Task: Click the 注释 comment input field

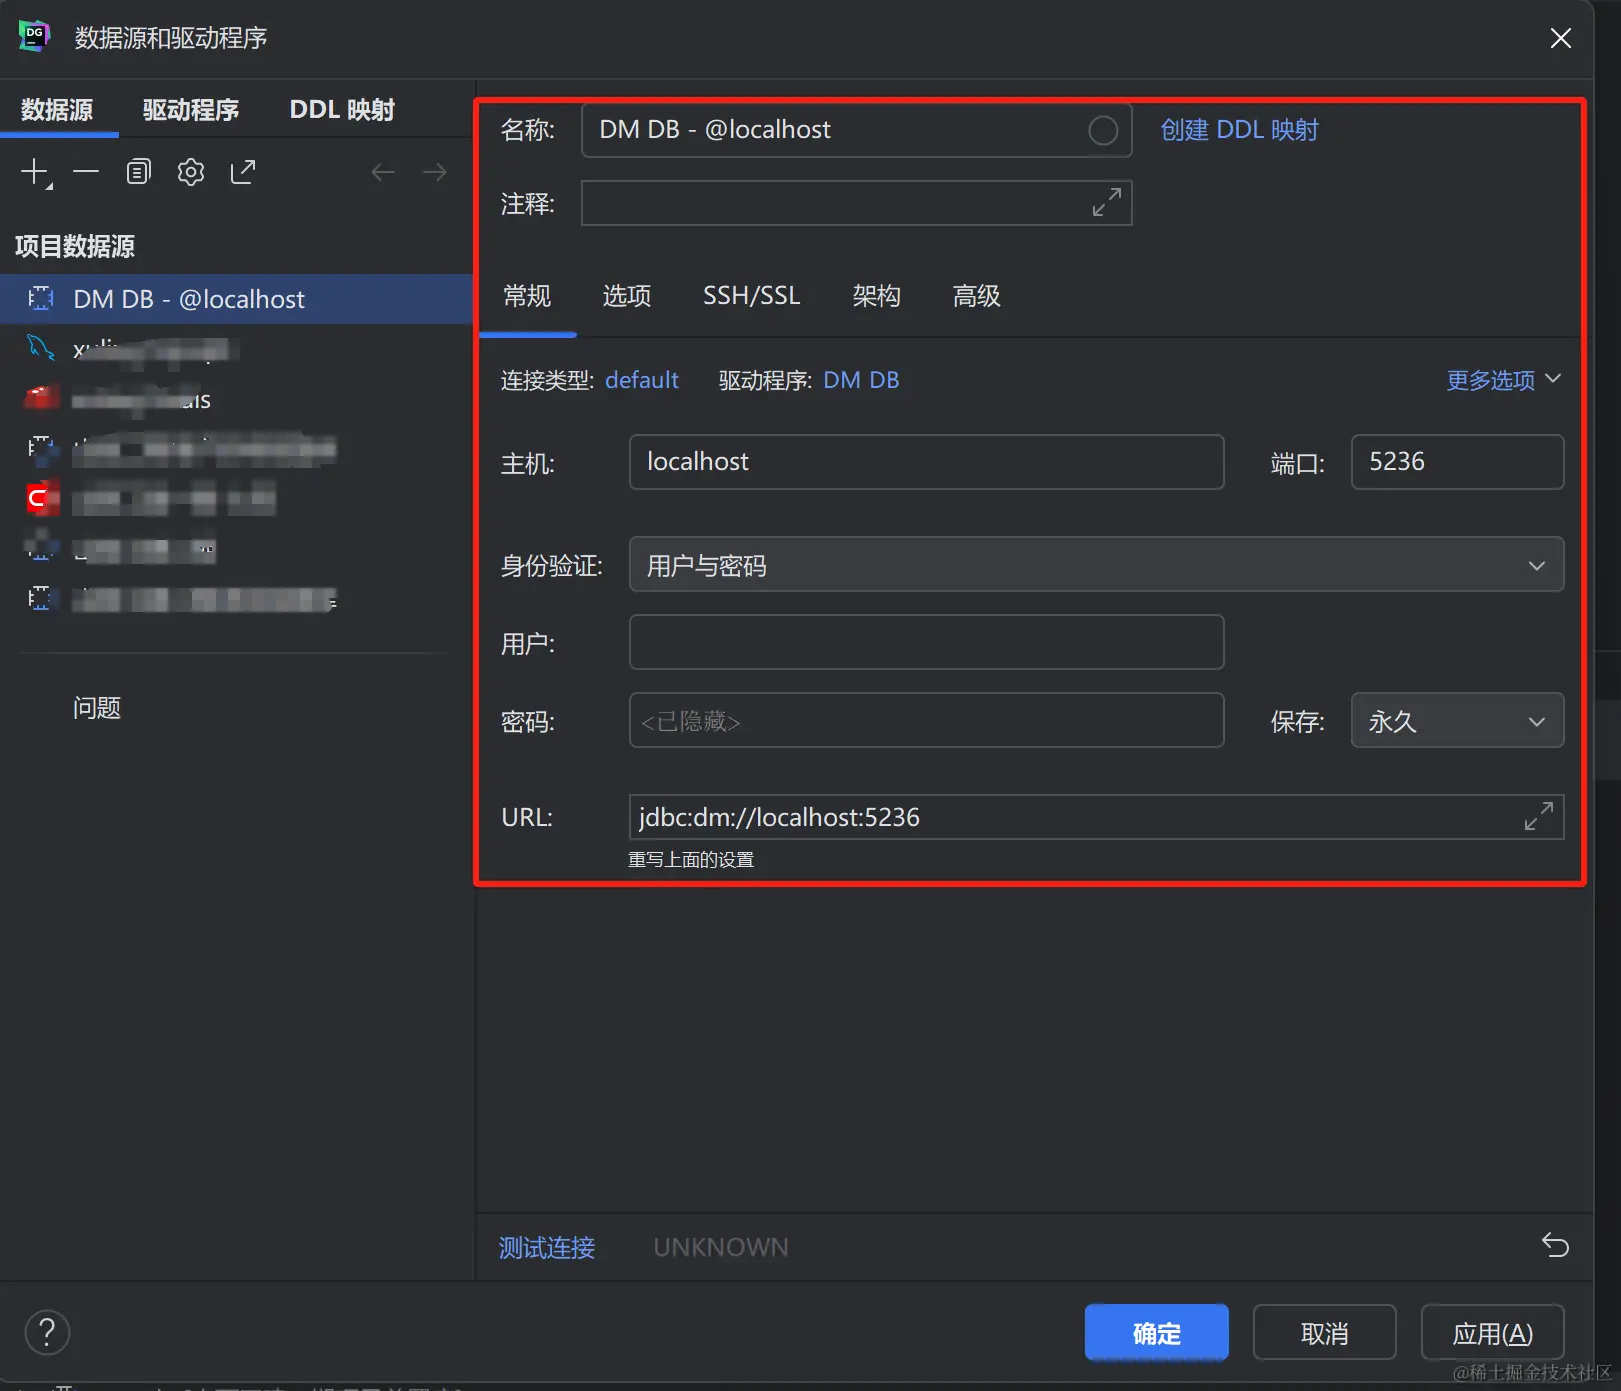Action: [856, 203]
